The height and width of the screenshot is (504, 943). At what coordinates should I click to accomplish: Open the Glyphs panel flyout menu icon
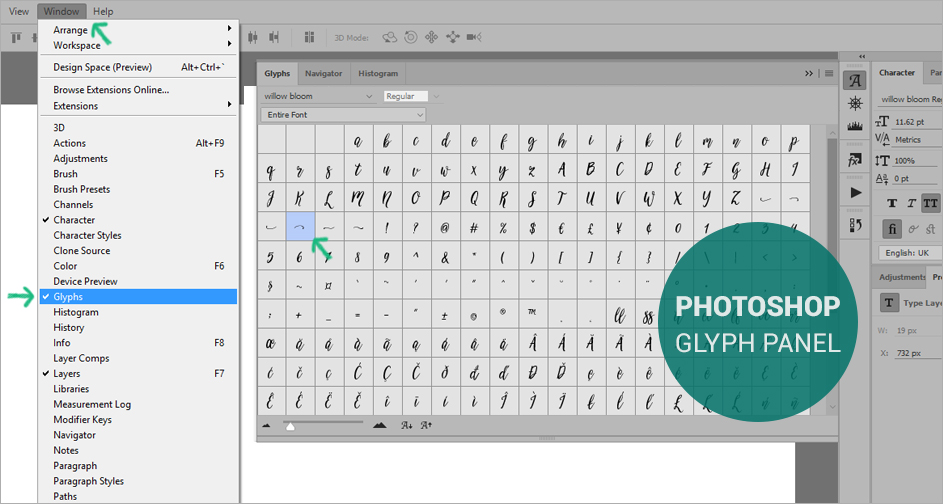click(x=829, y=73)
